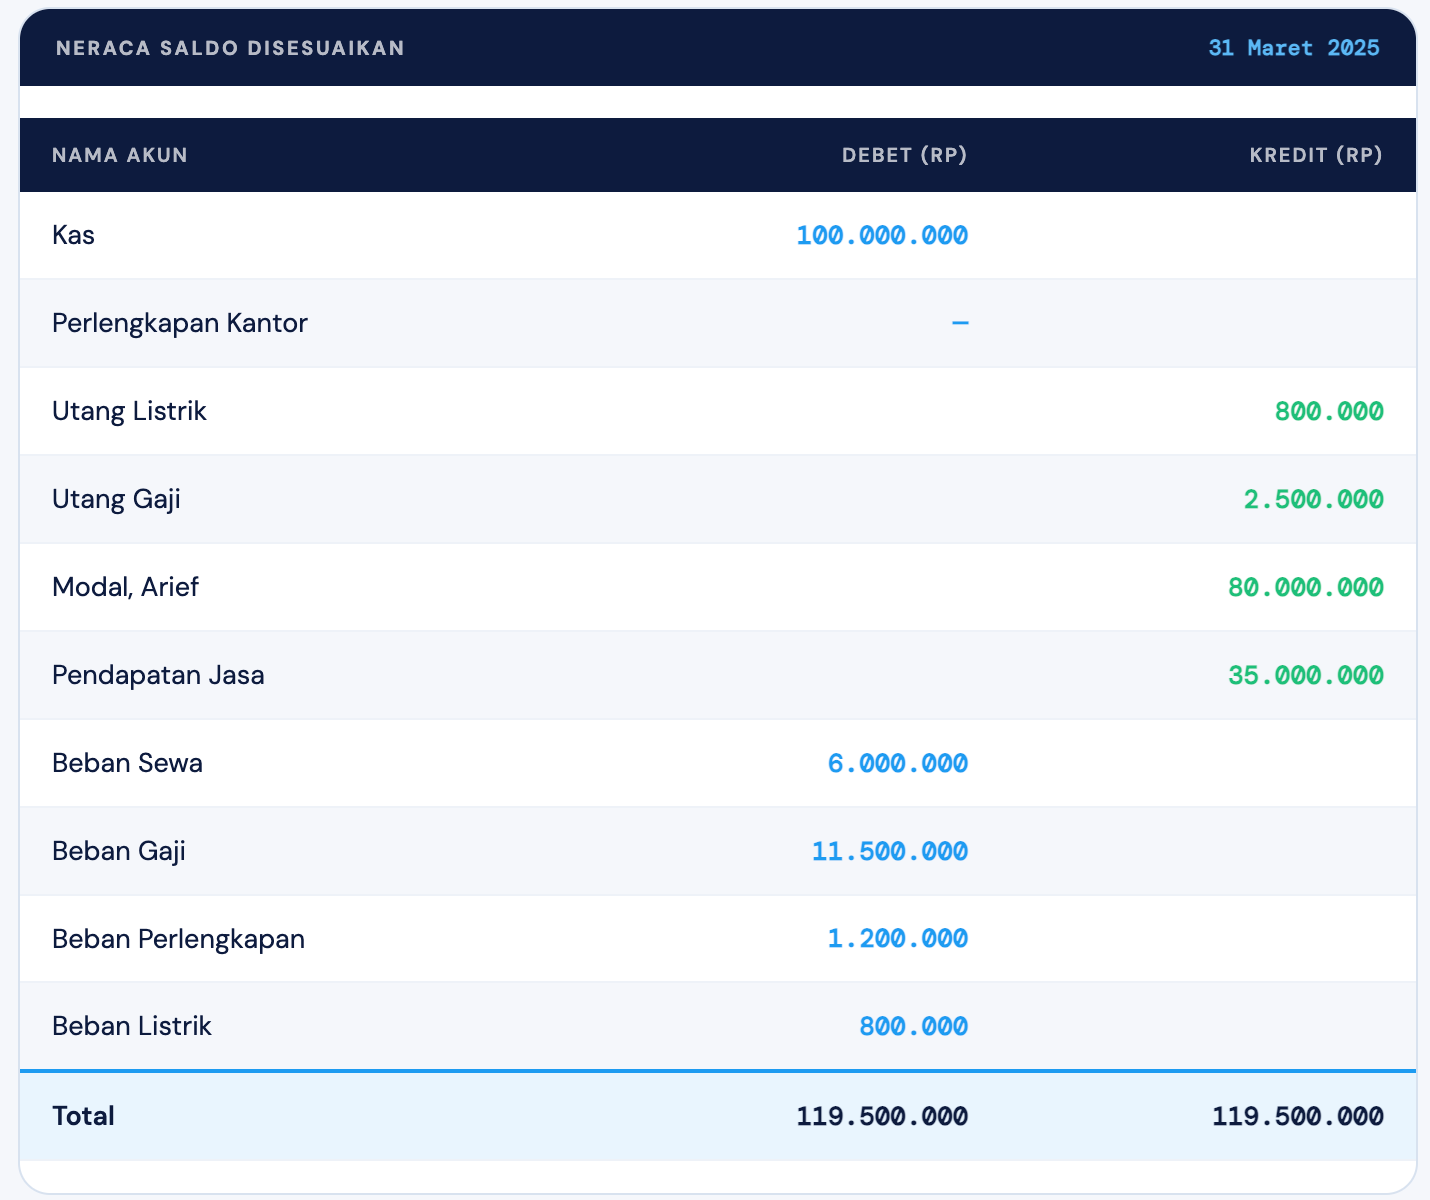The width and height of the screenshot is (1430, 1200).
Task: Click the Modal, Arief account name
Action: click(125, 587)
